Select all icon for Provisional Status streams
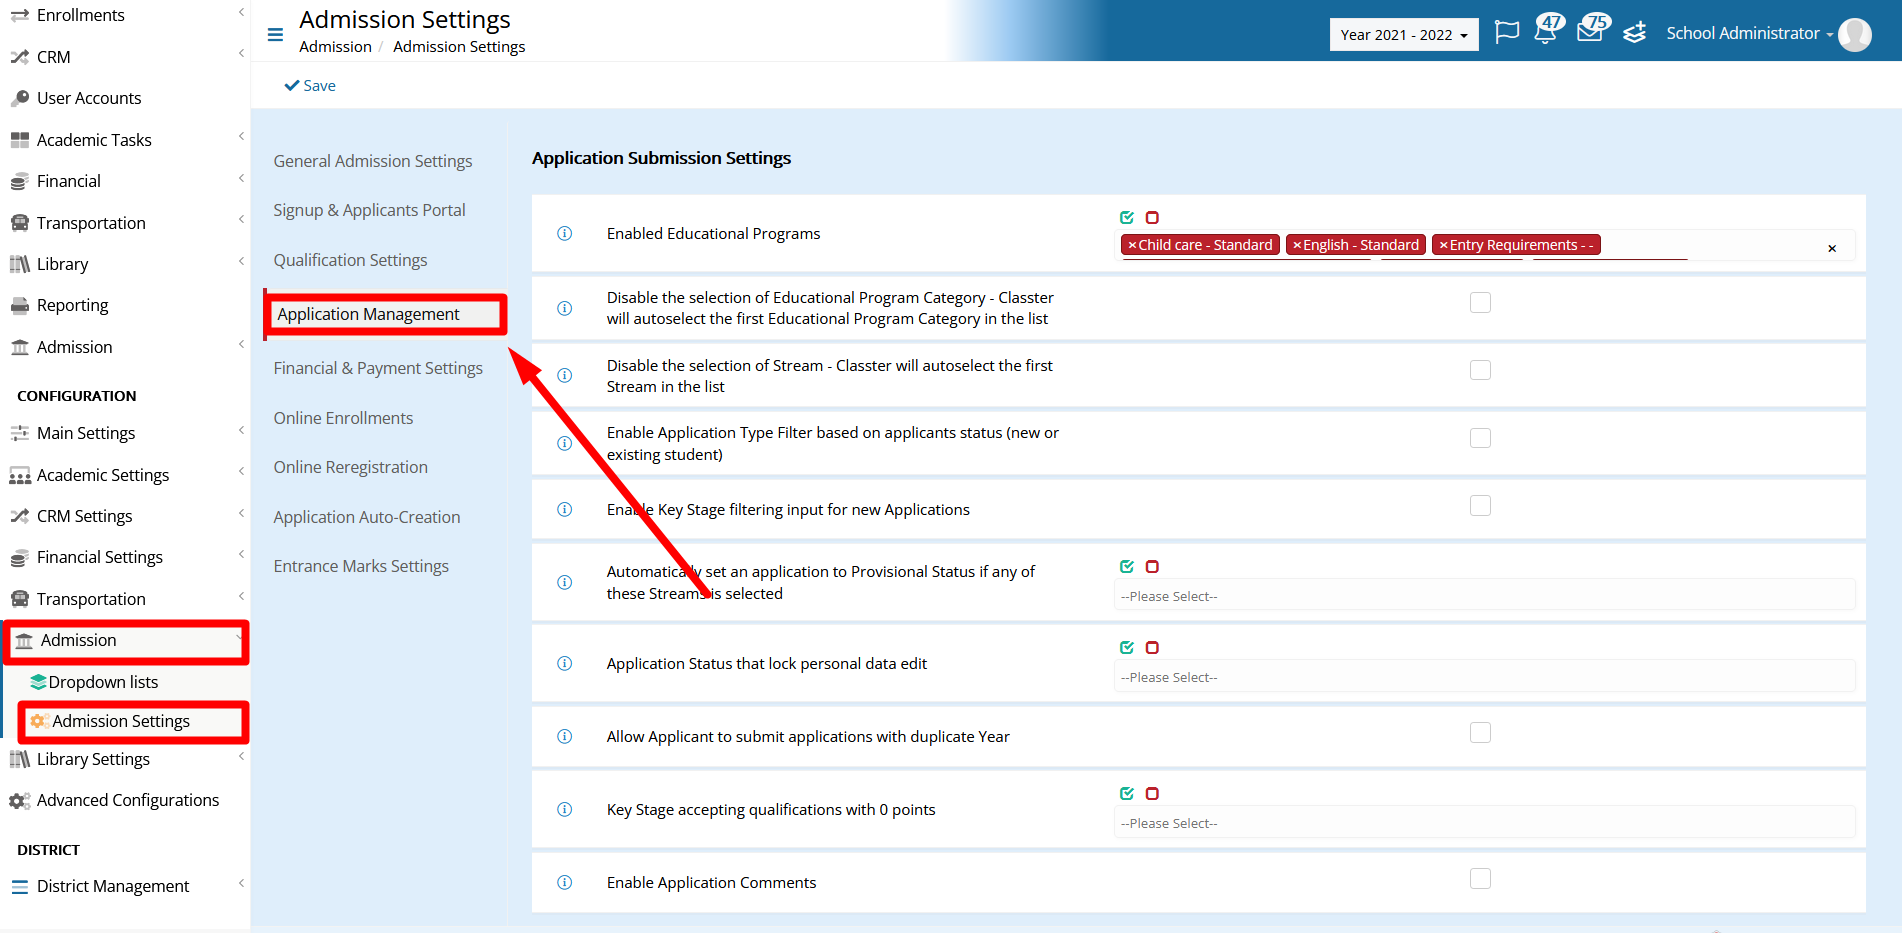 [x=1127, y=566]
